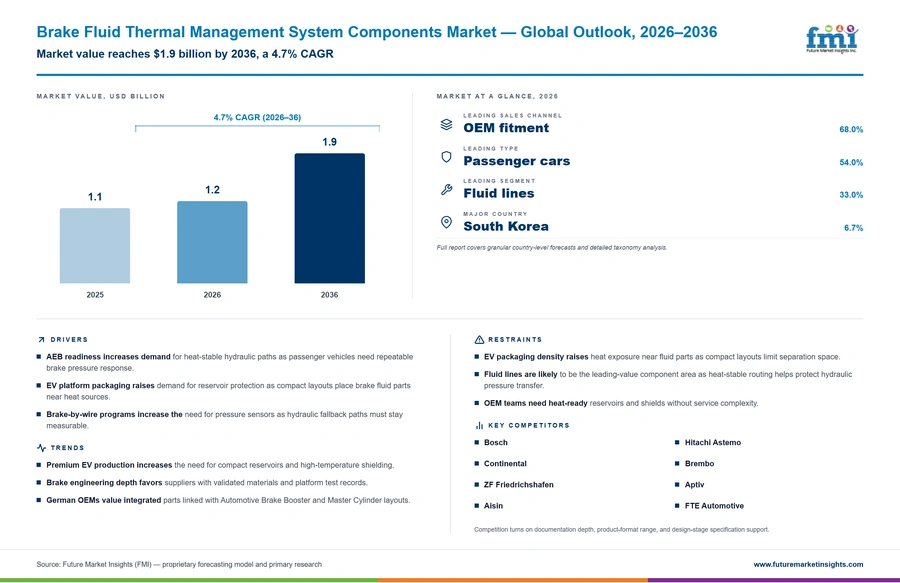Click the '6.7%' value

pos(853,228)
